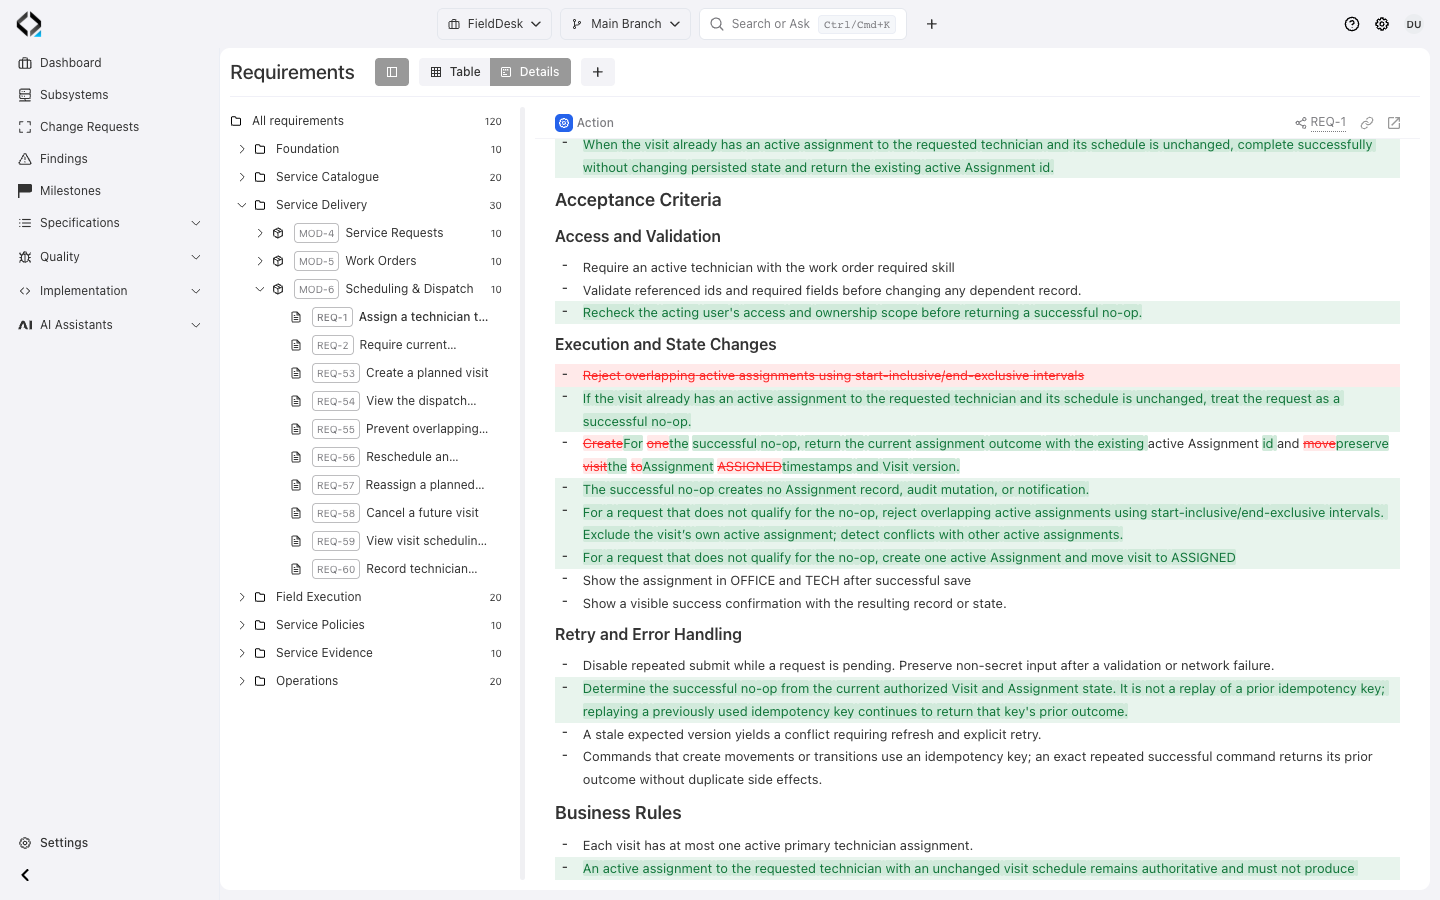The height and width of the screenshot is (900, 1440).
Task: Open the FieldDesk project dropdown
Action: click(494, 24)
